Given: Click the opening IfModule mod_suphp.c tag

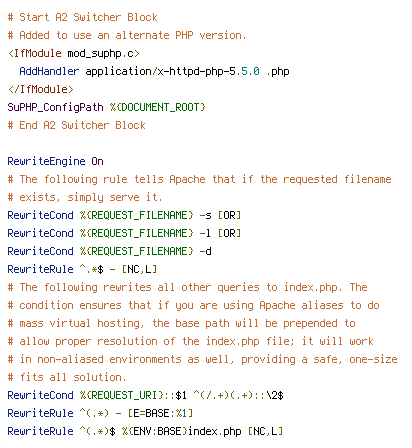Looking at the screenshot, I should pyautogui.click(x=73, y=53).
